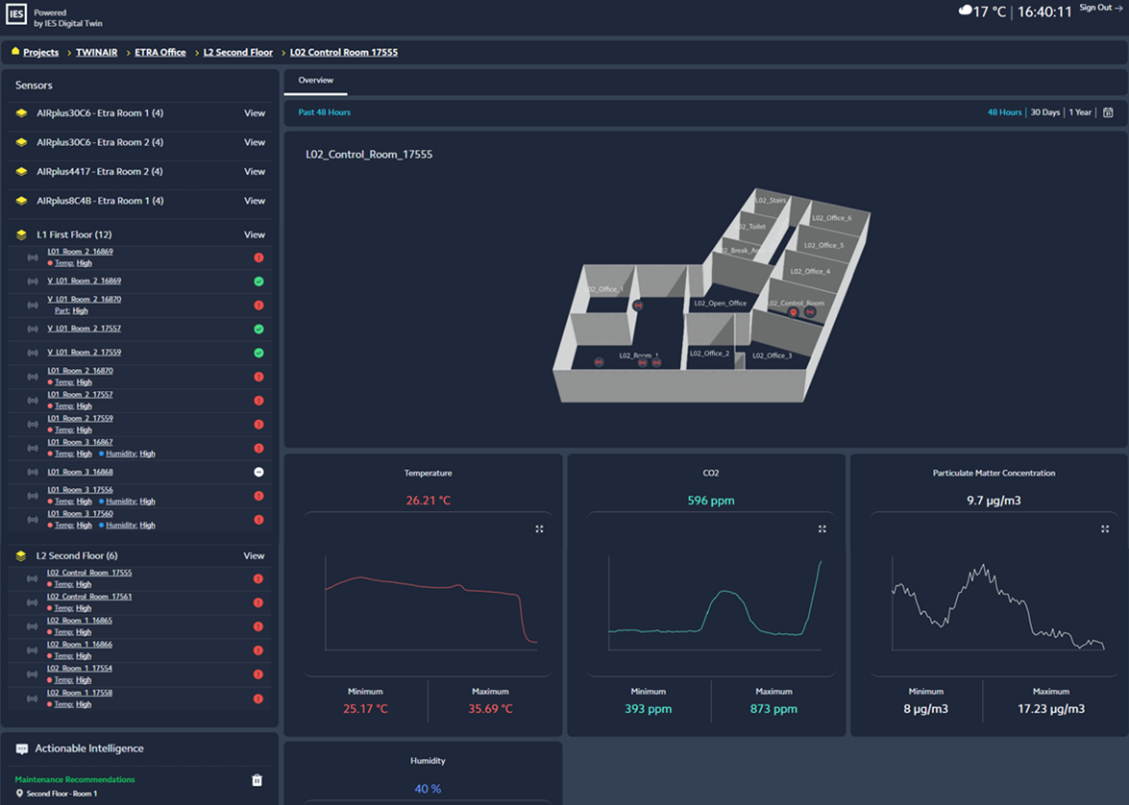
Task: Click the Past 48 Hours label
Action: (325, 112)
